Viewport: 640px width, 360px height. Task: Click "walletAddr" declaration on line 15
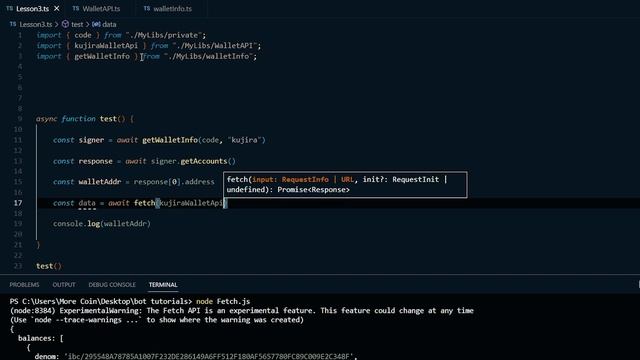click(x=100, y=182)
